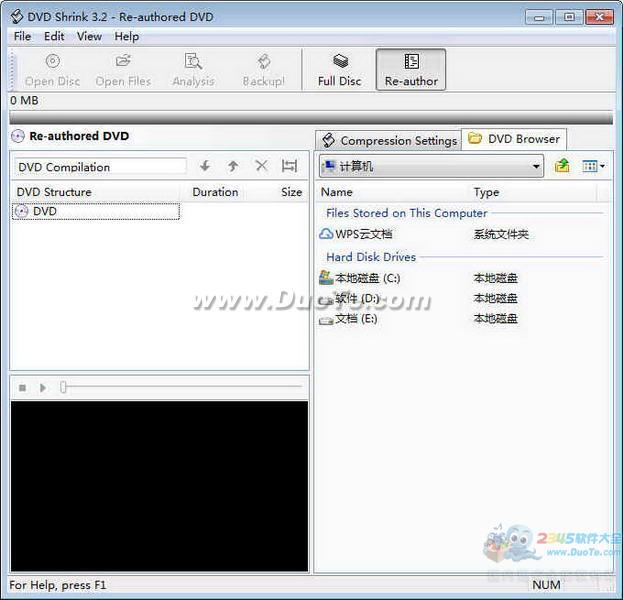Delete selected title with X icon
The width and height of the screenshot is (623, 600).
[x=261, y=166]
